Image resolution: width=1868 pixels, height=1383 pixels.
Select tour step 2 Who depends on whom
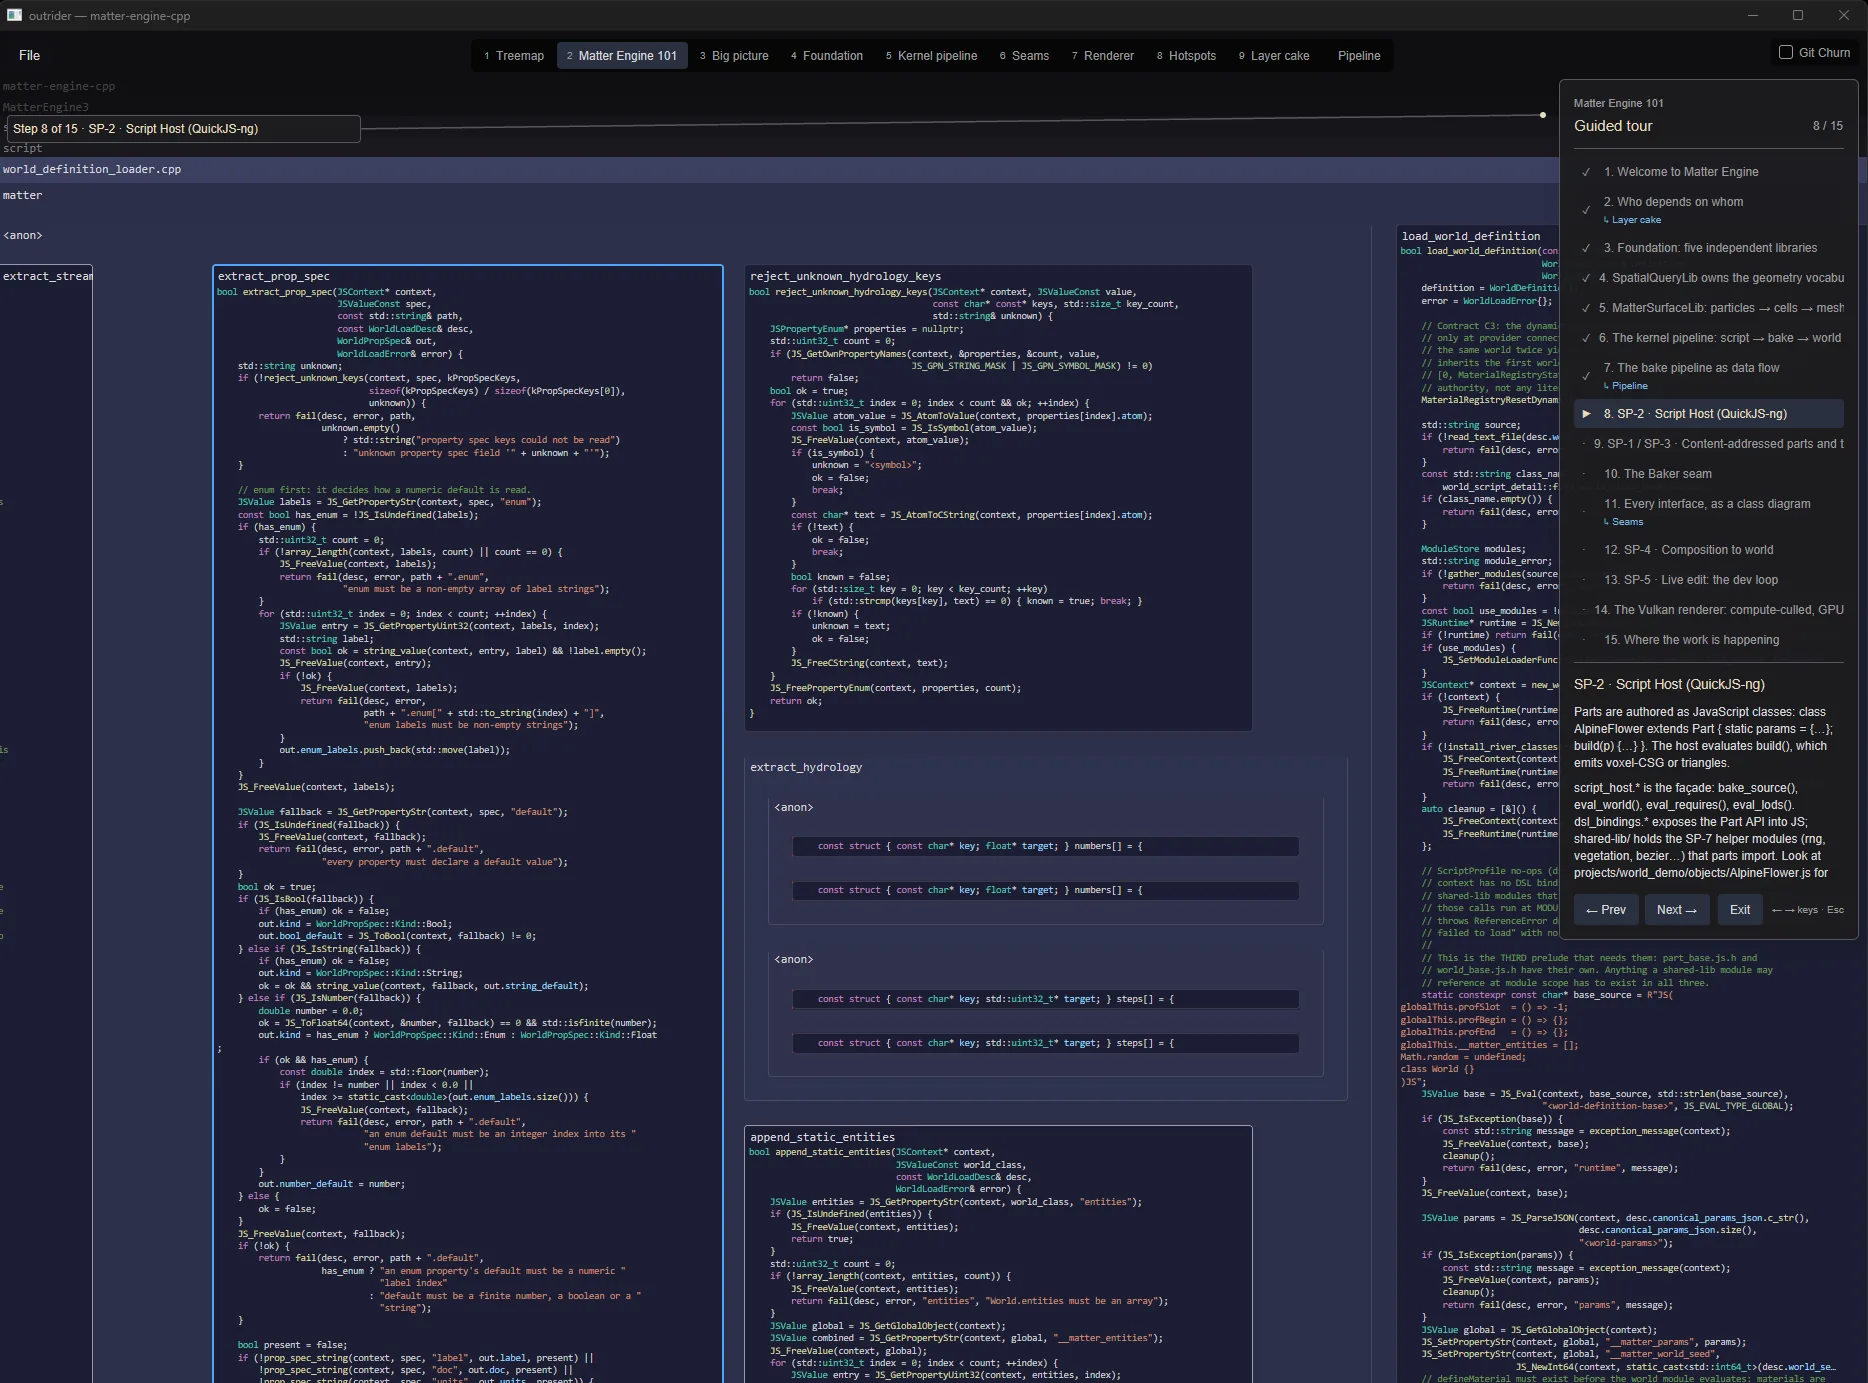(1710, 202)
